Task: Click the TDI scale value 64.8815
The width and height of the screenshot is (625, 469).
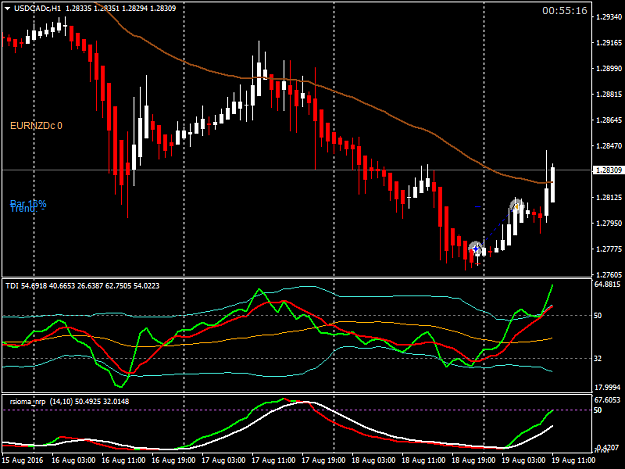Action: coord(607,284)
